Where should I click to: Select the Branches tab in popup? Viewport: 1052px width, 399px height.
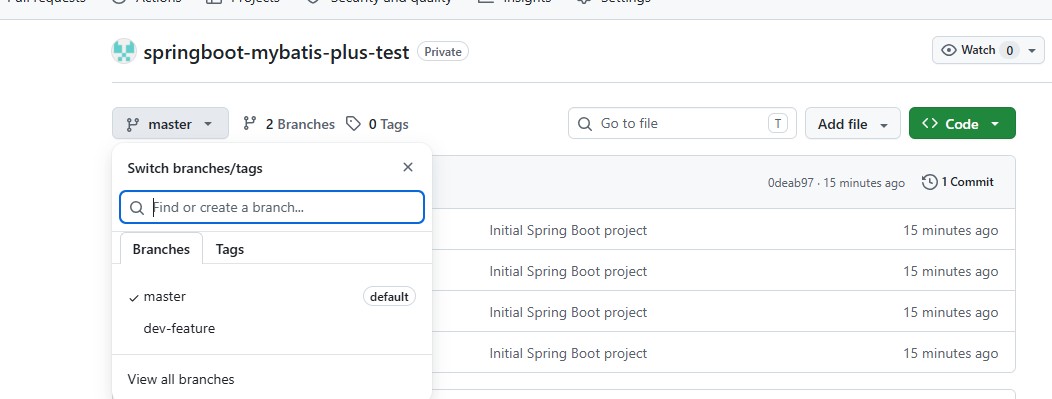pyautogui.click(x=161, y=249)
